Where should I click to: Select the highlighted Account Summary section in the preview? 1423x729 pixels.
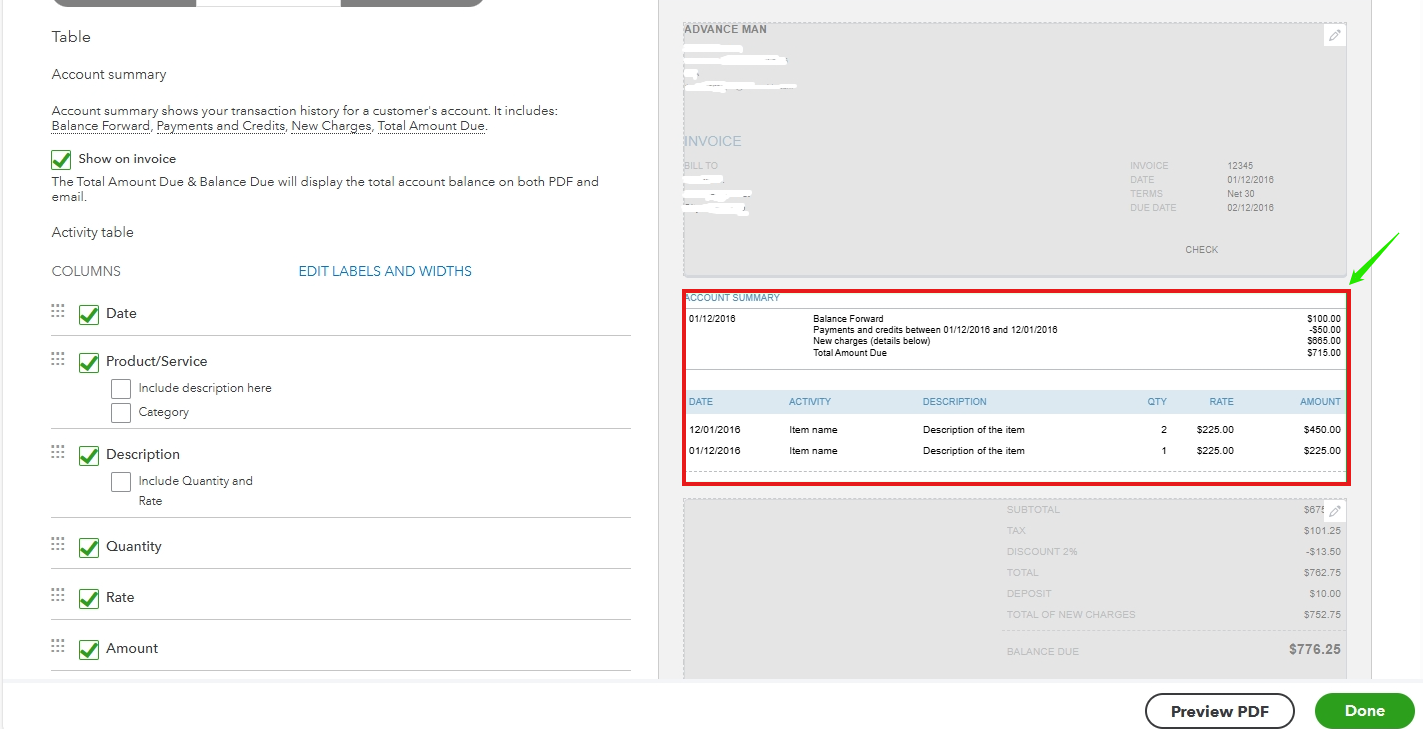1015,388
